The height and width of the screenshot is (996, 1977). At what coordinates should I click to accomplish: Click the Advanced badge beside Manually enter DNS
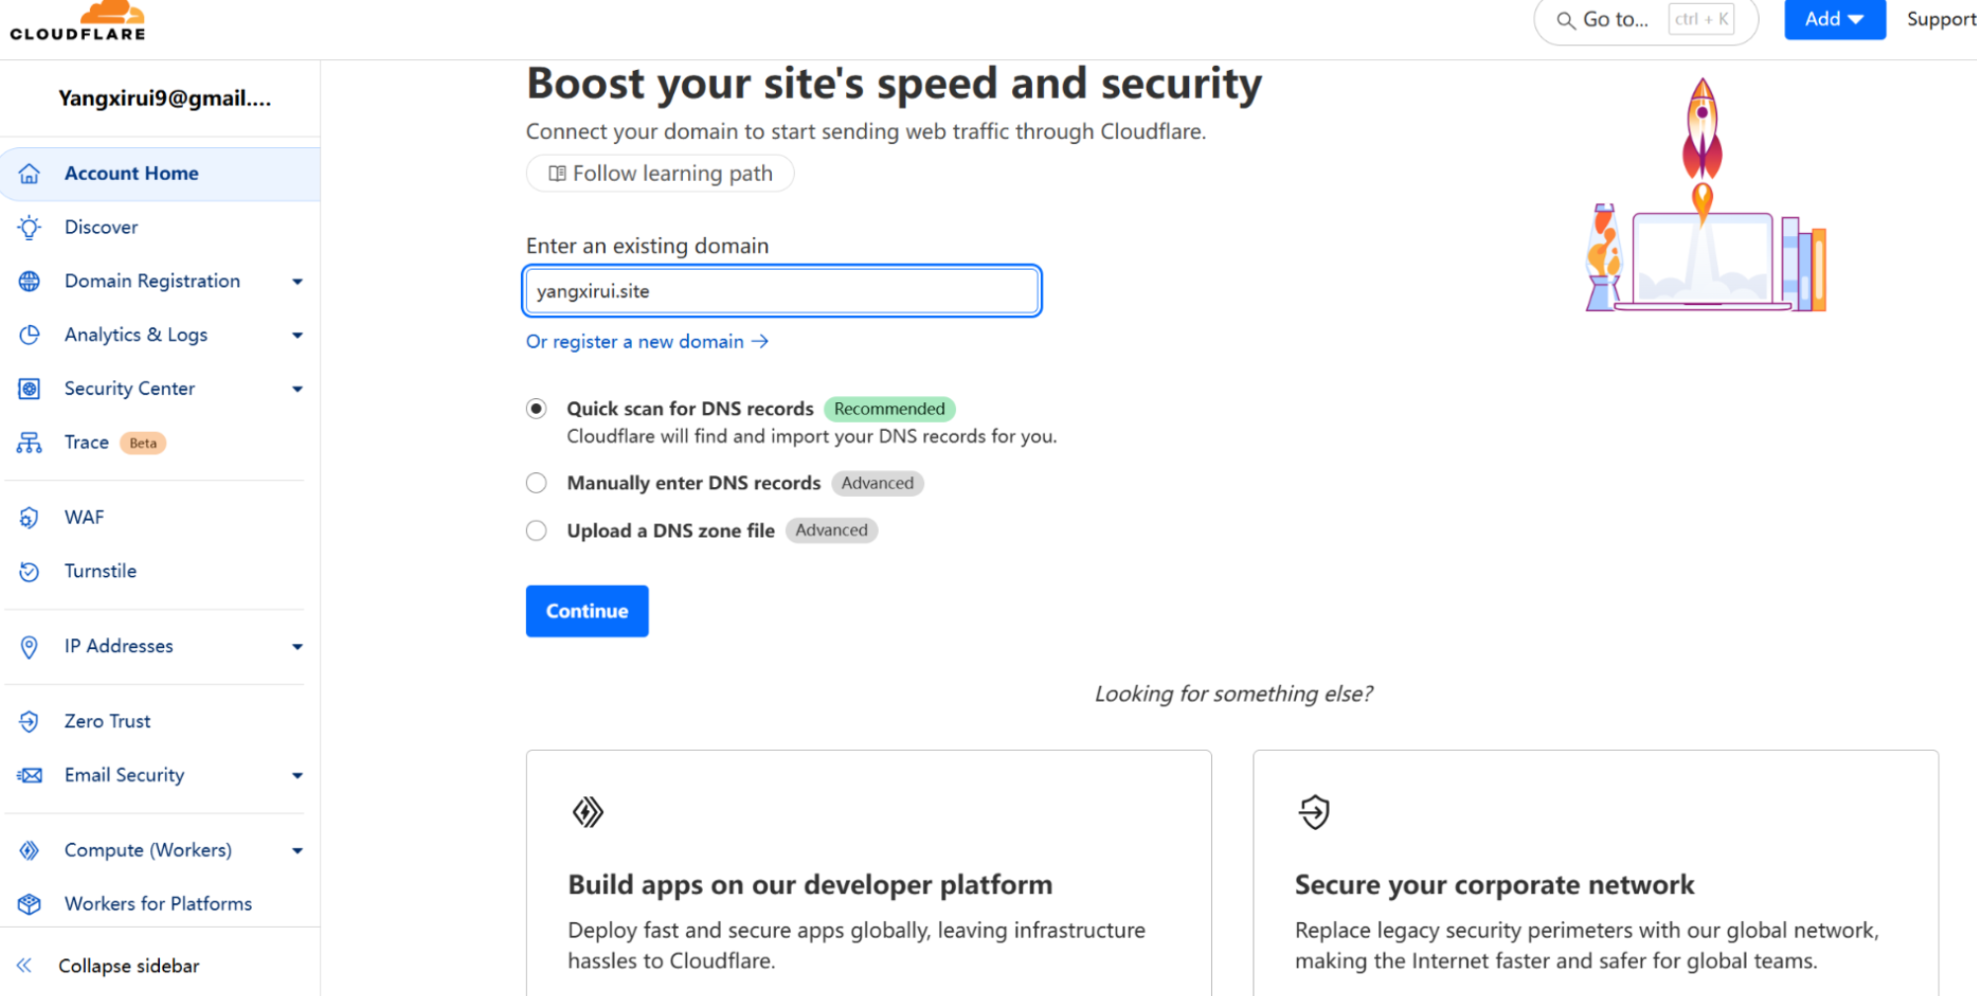tap(877, 483)
